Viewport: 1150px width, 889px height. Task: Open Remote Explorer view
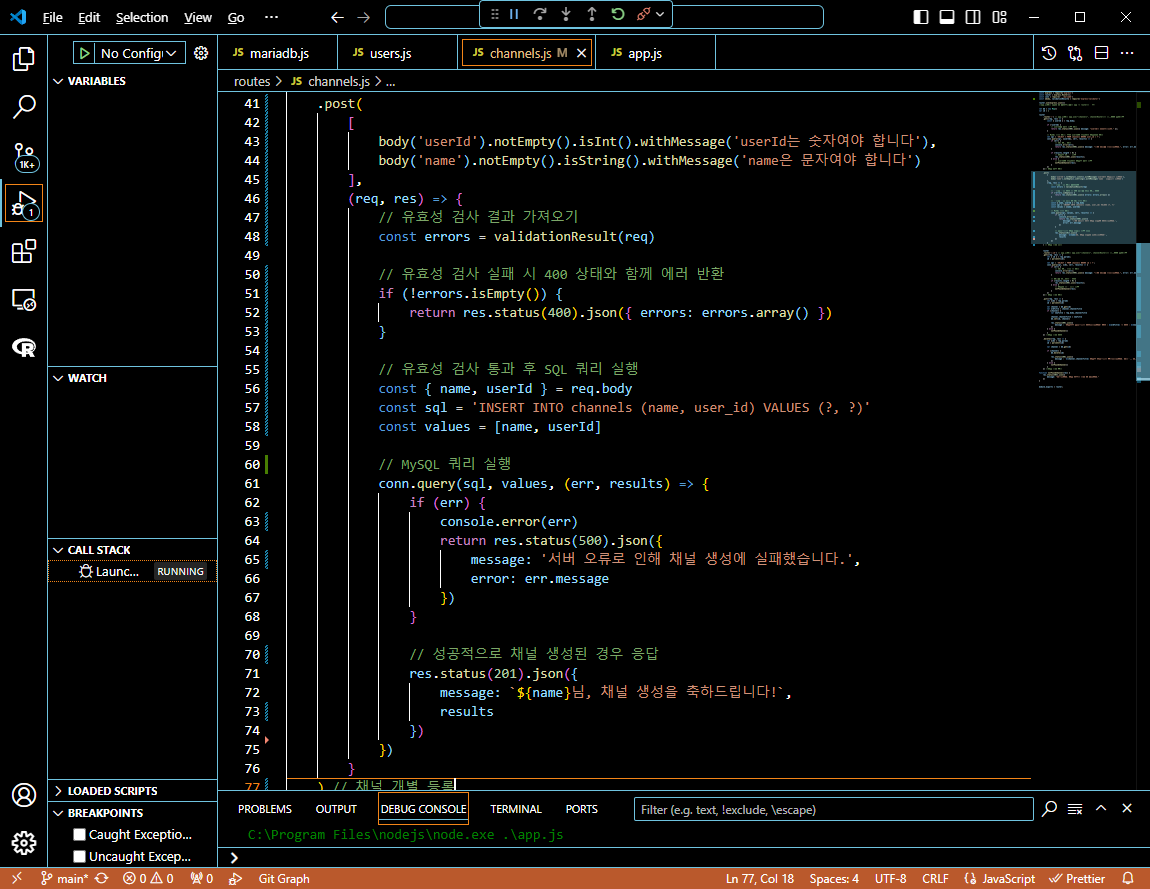tap(23, 300)
